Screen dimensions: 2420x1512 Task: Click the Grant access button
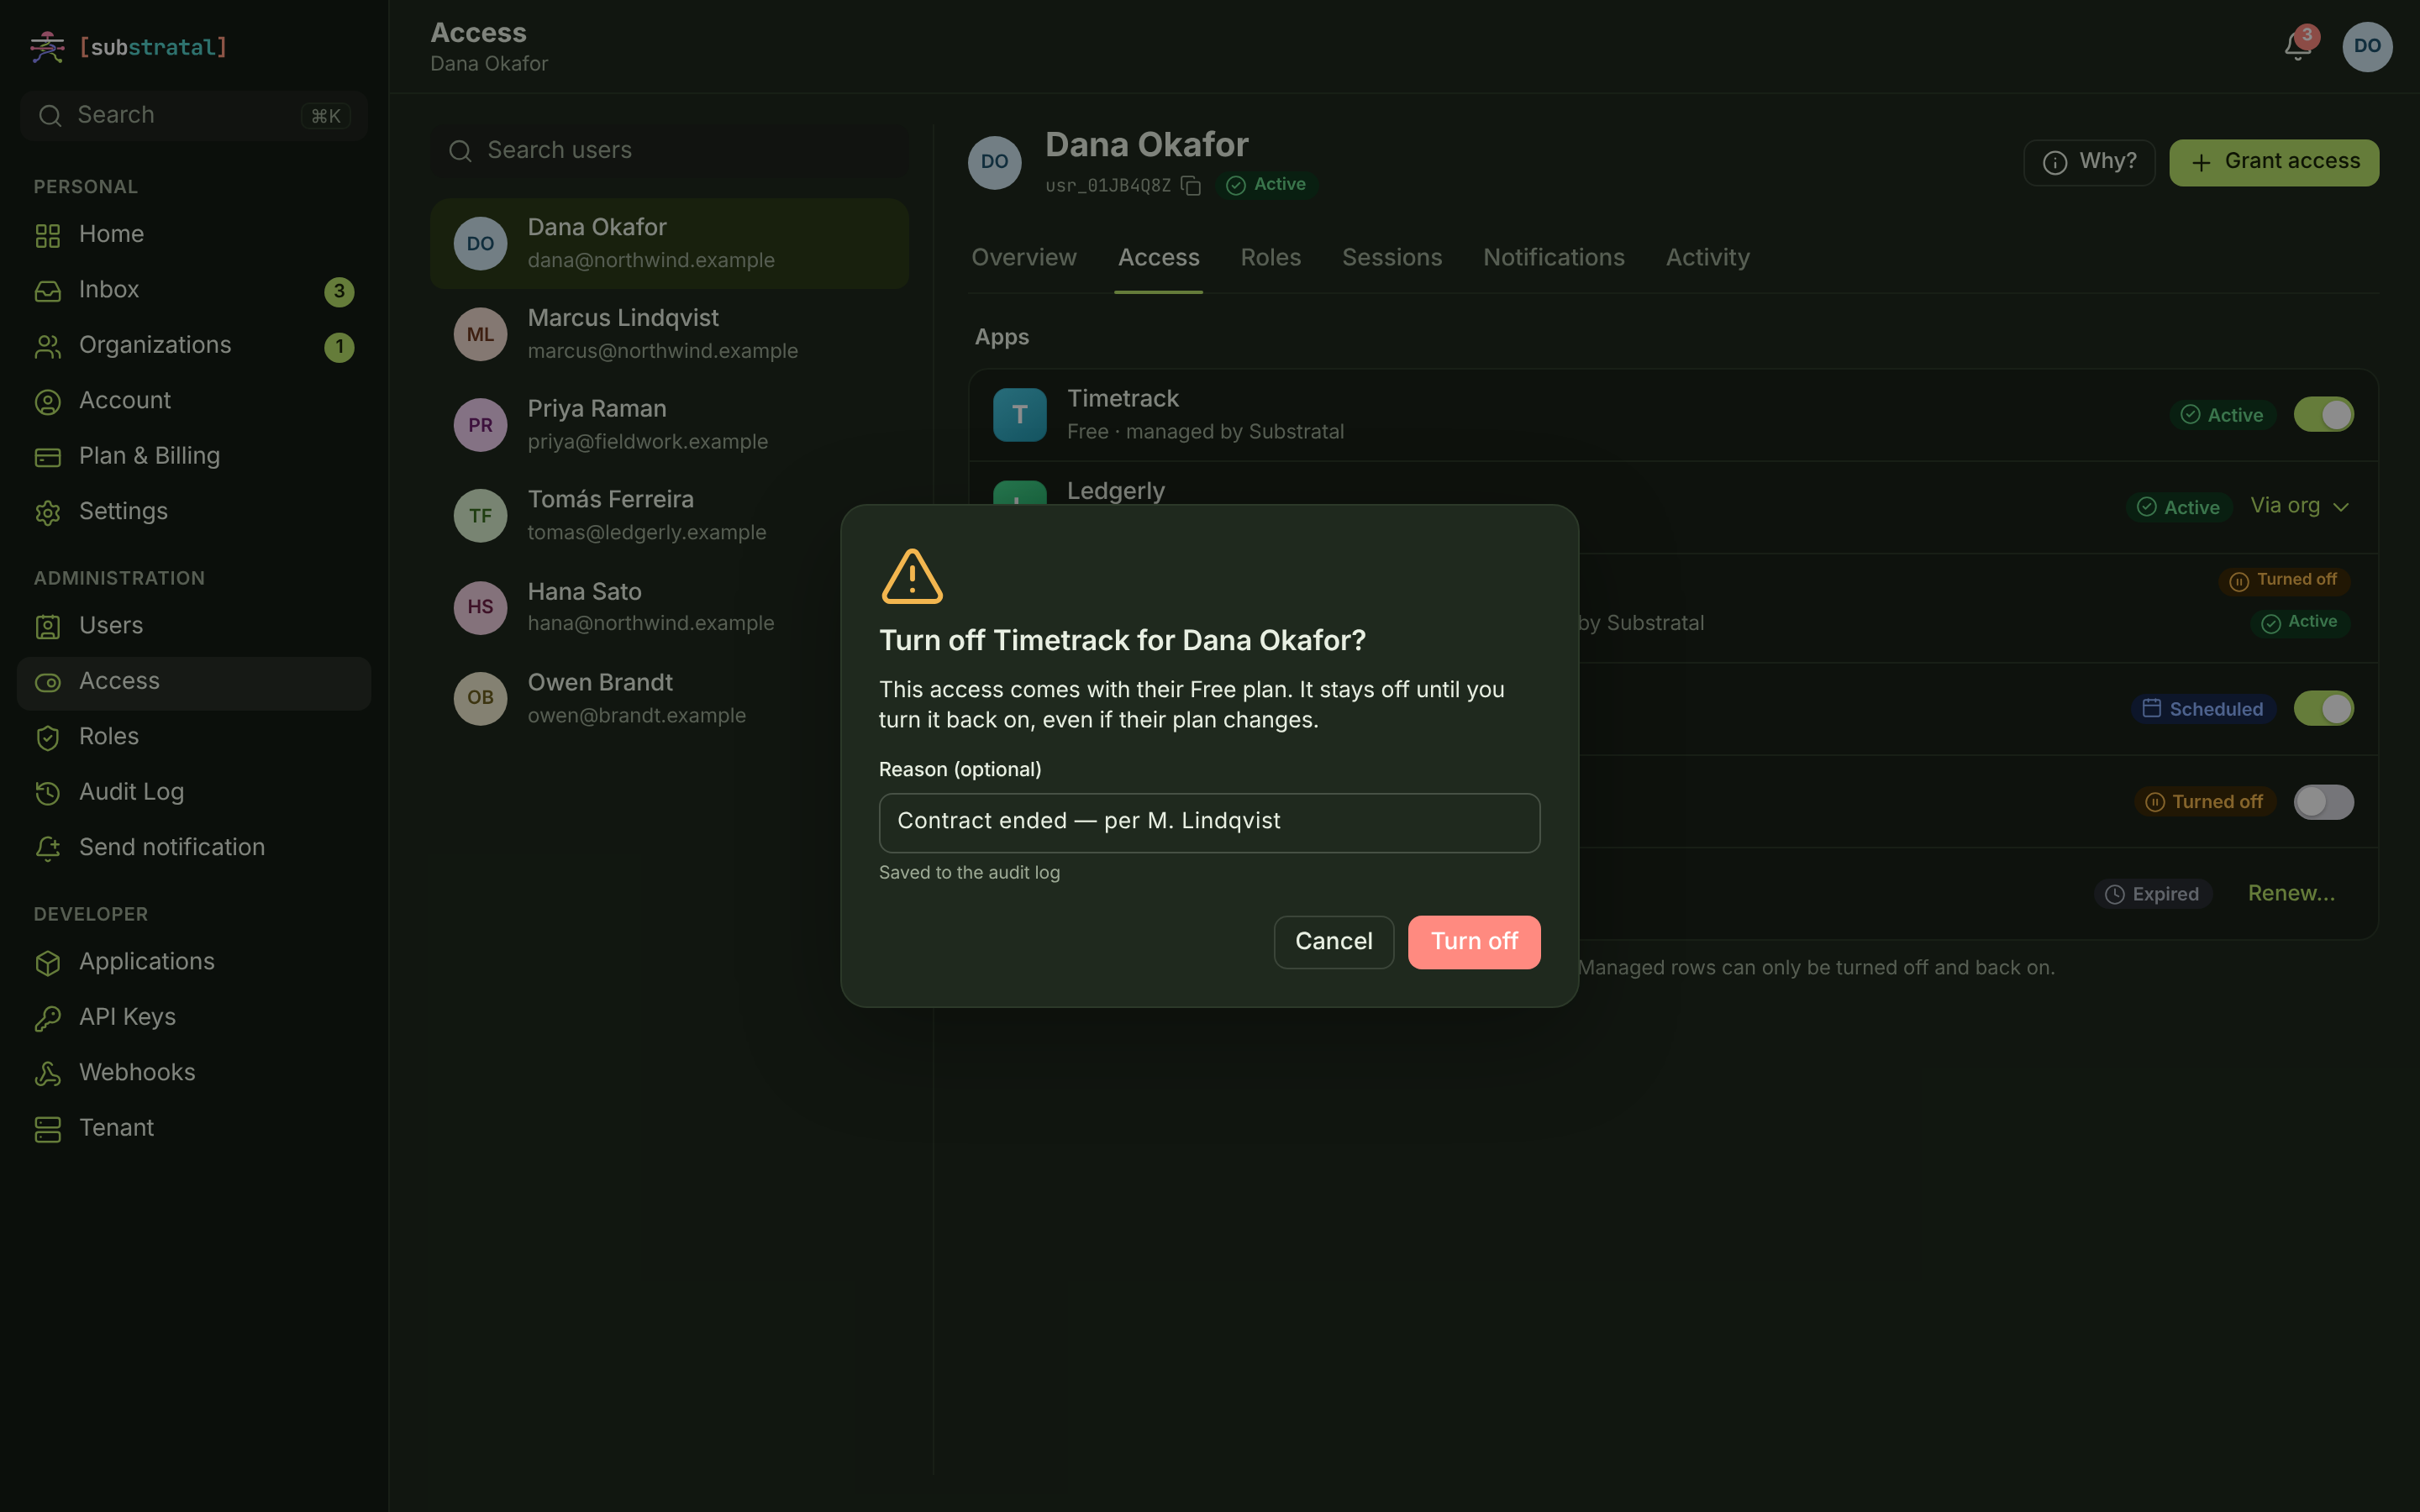tap(2274, 162)
